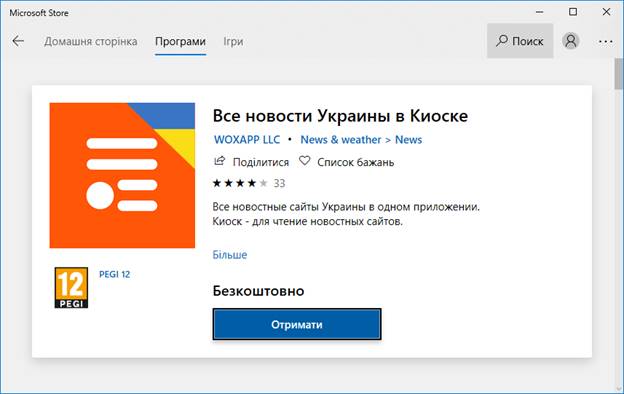Open publisher WOXAPP LLC link
Screen dimensions: 624x394
click(247, 140)
